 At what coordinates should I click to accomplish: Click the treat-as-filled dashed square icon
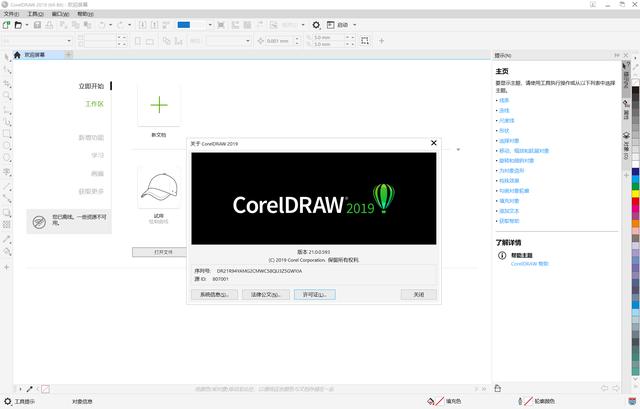click(x=365, y=40)
